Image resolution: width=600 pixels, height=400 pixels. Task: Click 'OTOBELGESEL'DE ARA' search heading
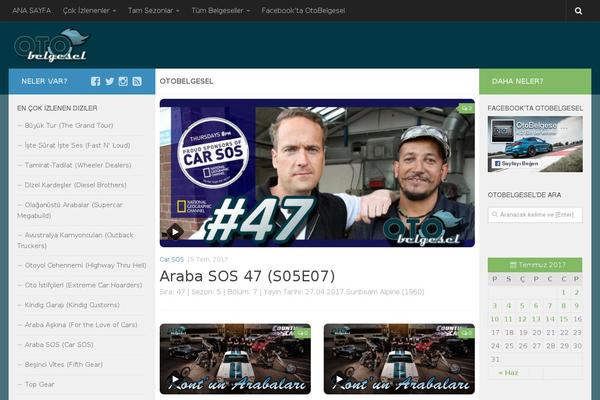(524, 195)
